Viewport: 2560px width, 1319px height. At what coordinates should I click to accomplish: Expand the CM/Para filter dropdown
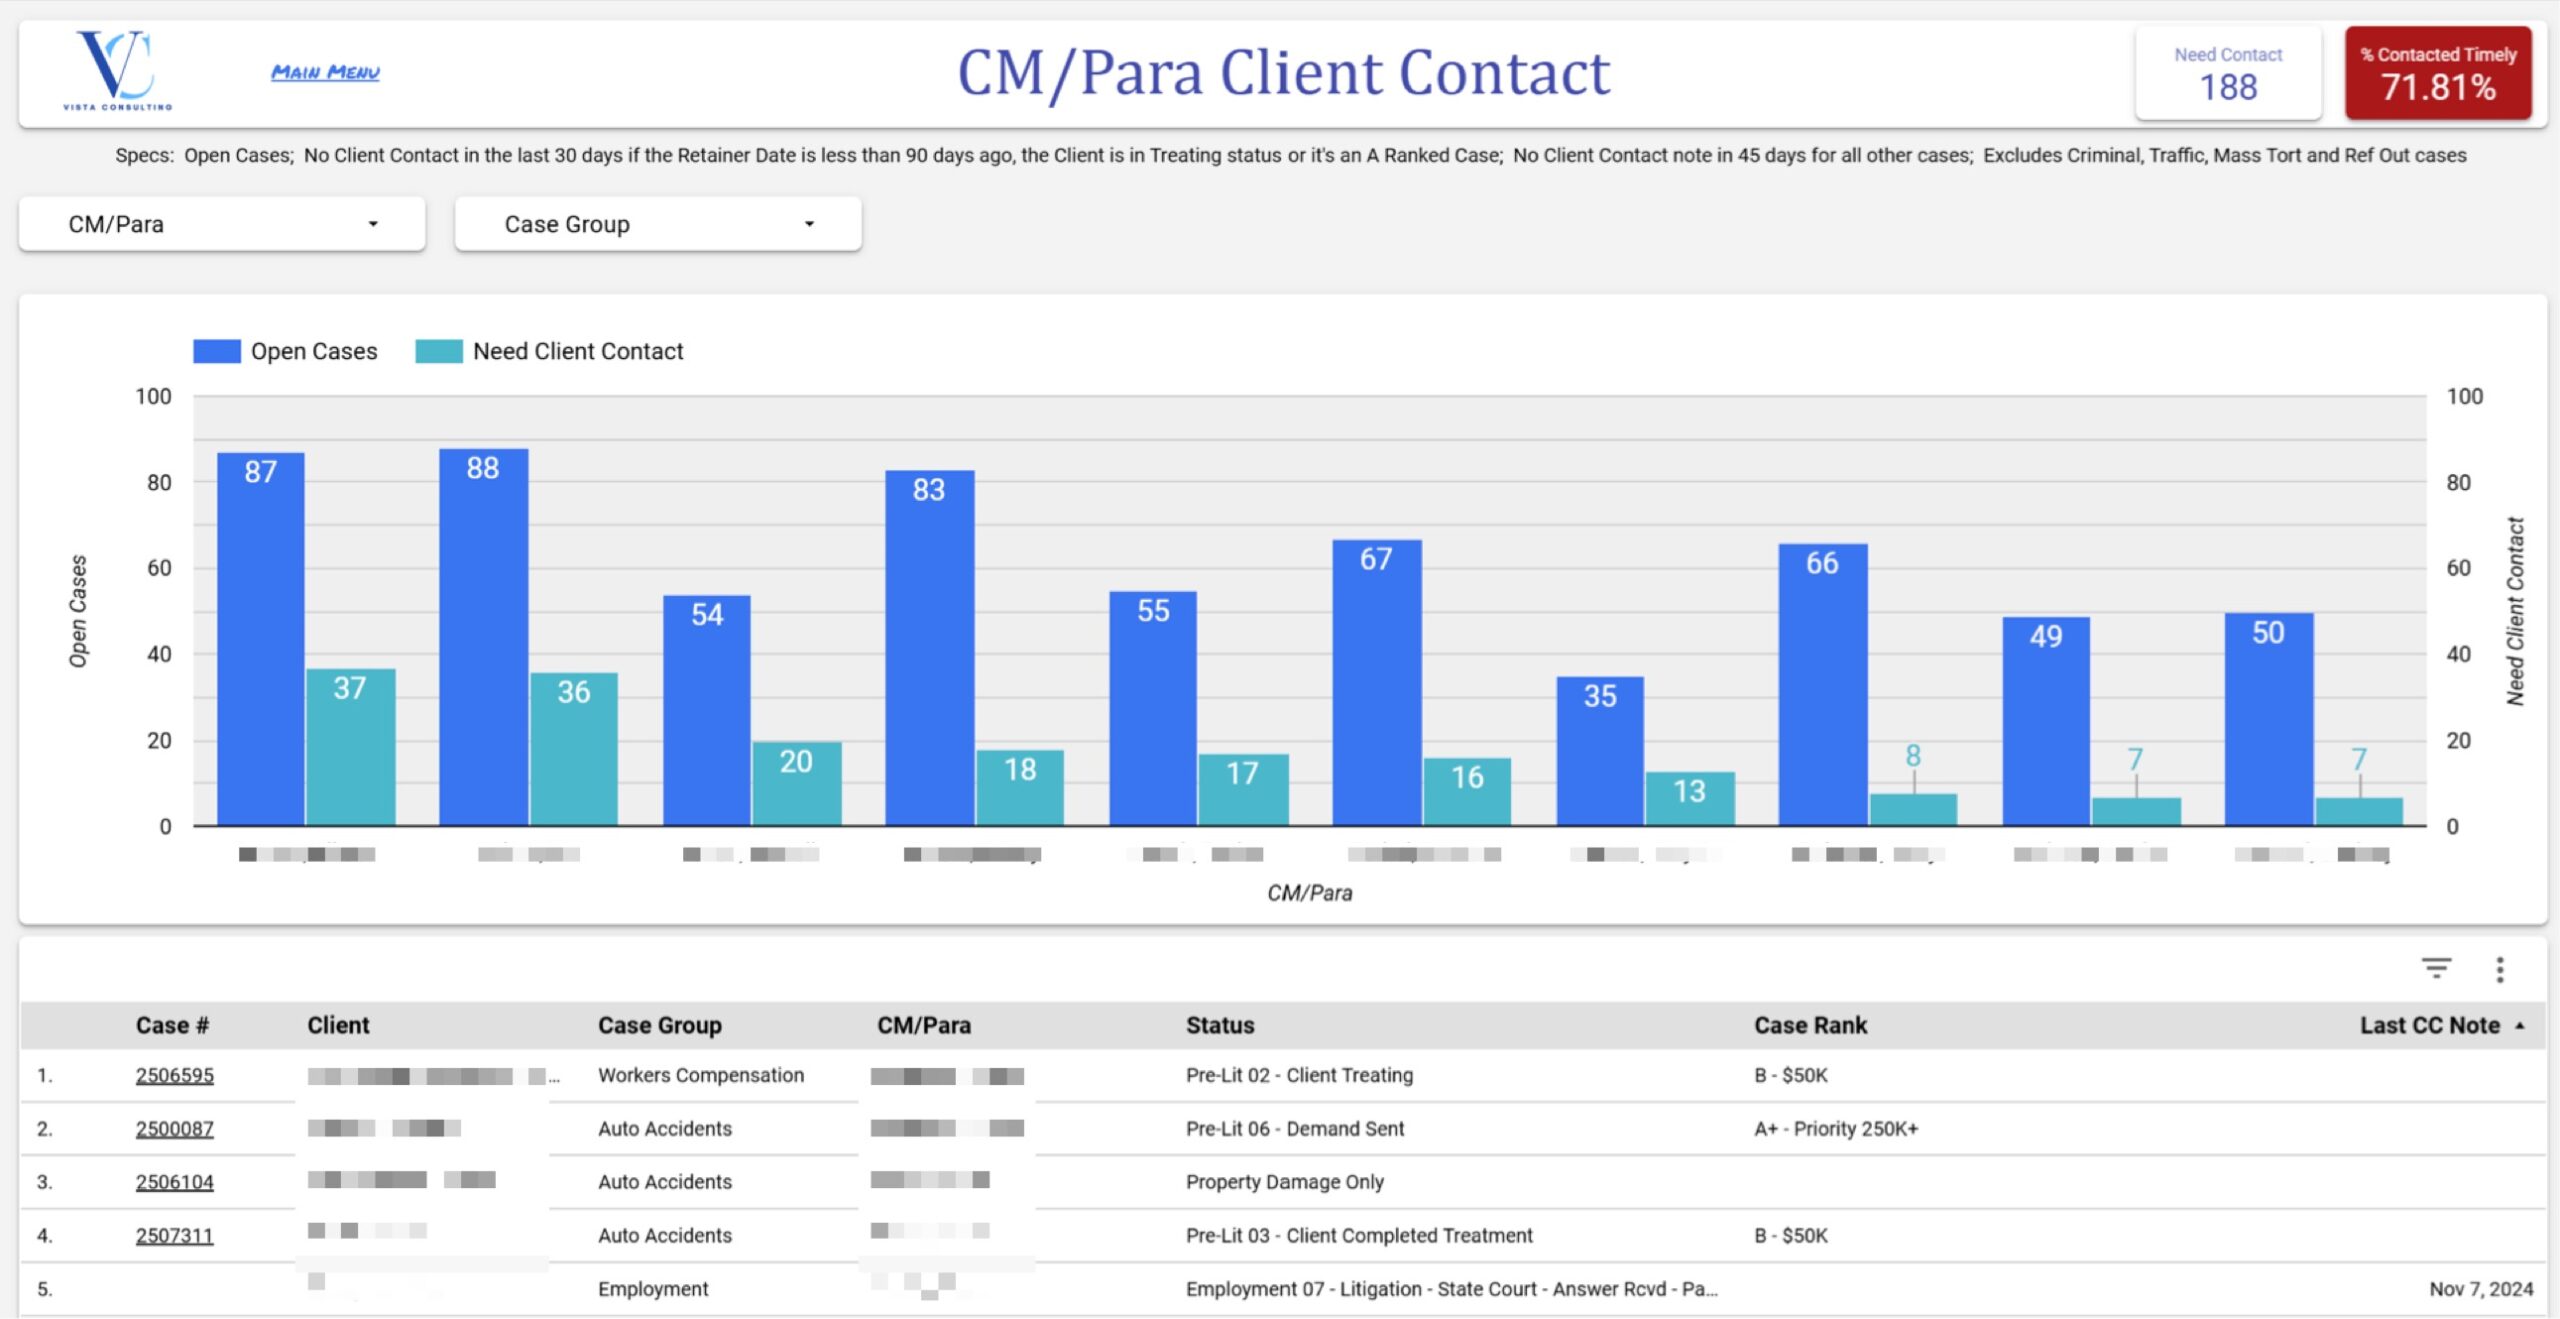(x=222, y=224)
